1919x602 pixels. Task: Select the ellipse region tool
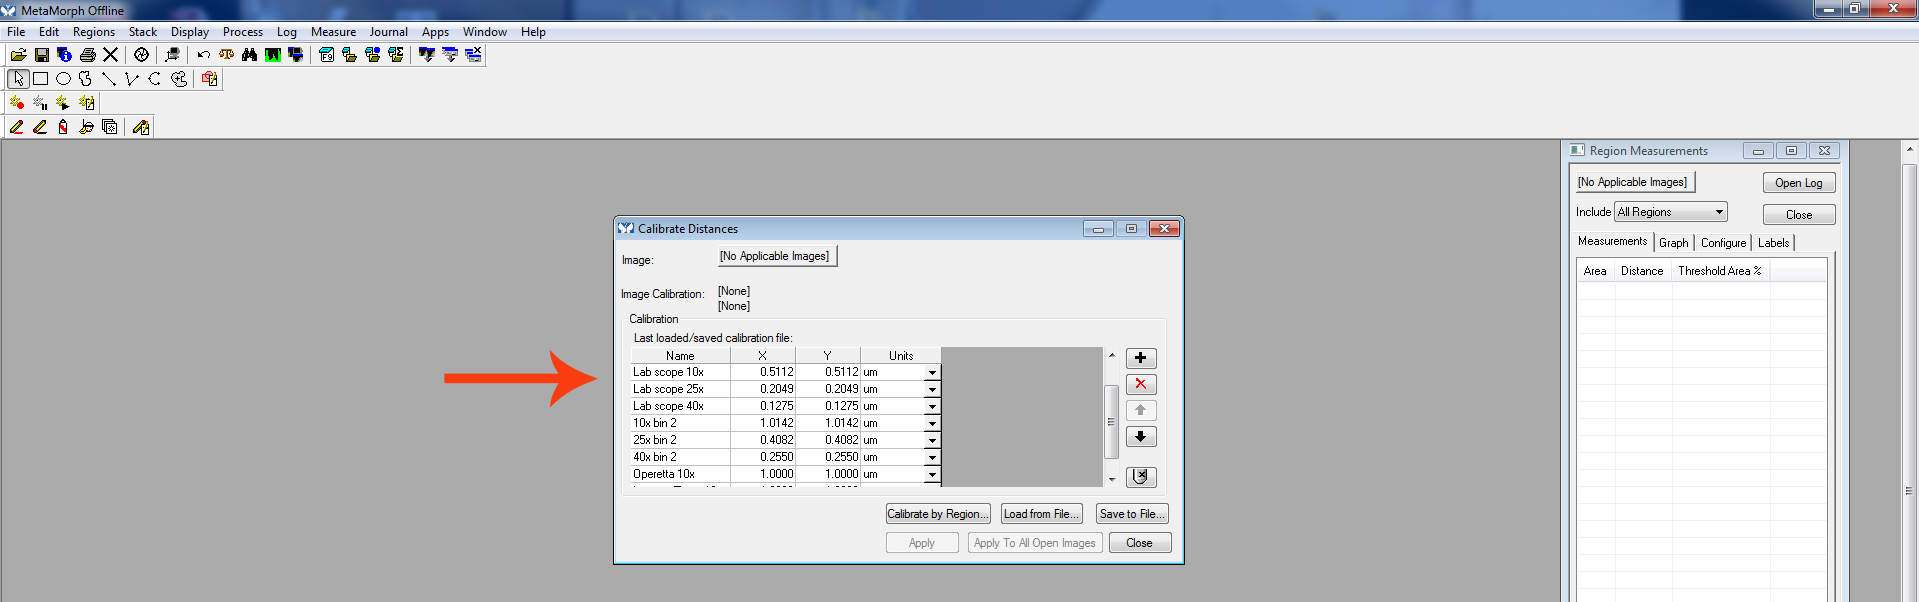coord(63,79)
